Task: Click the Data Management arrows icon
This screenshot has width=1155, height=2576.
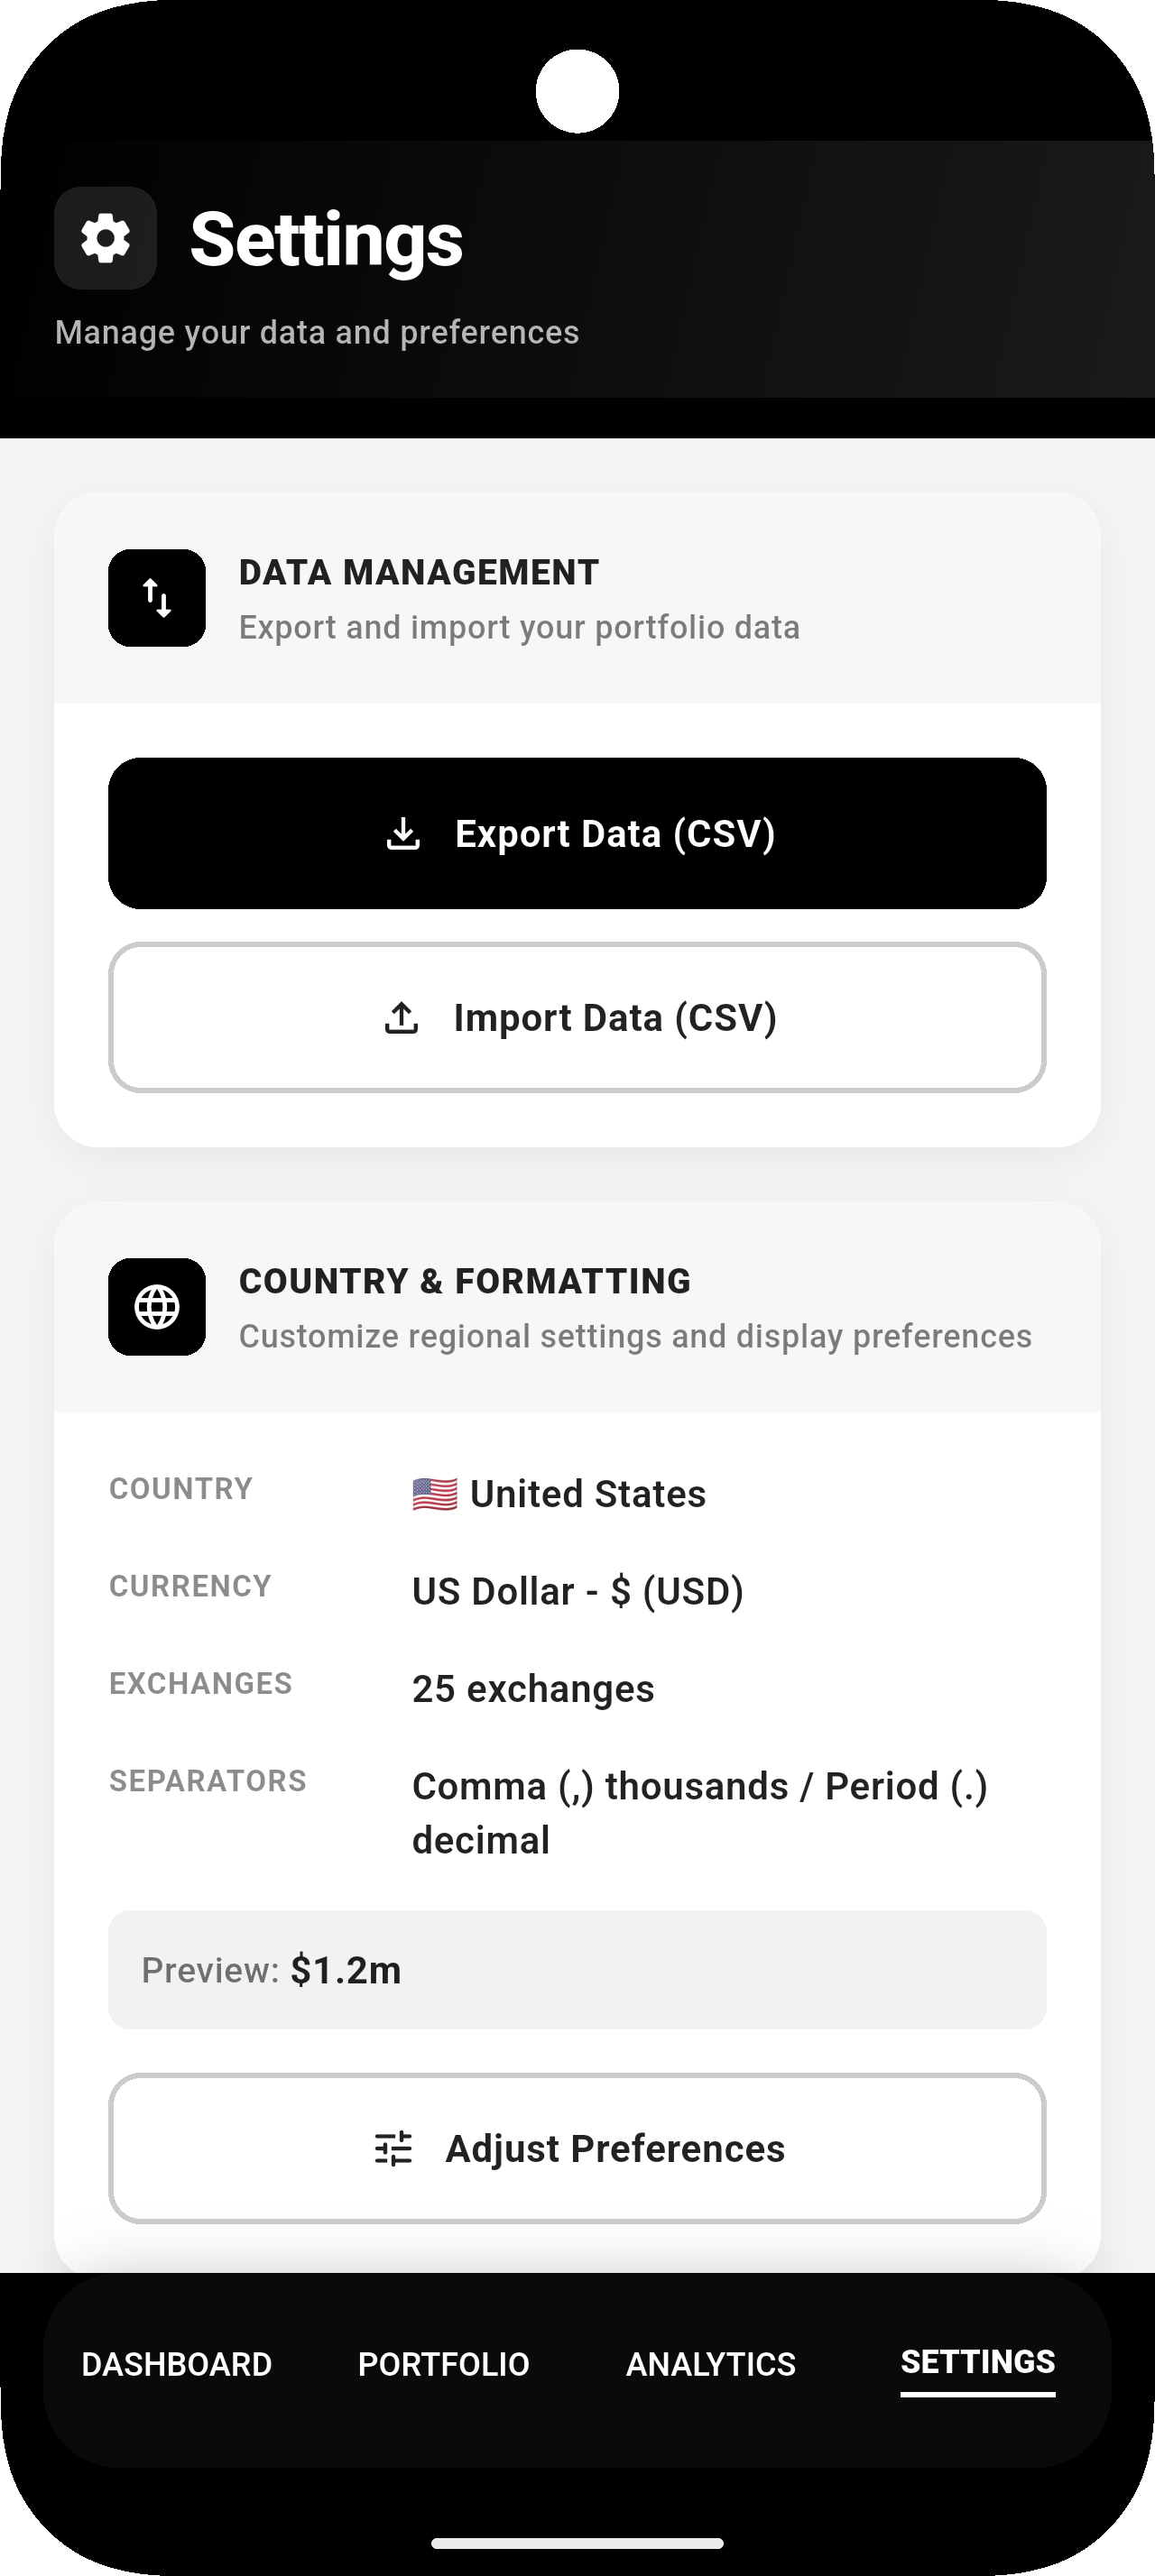Action: click(x=157, y=598)
